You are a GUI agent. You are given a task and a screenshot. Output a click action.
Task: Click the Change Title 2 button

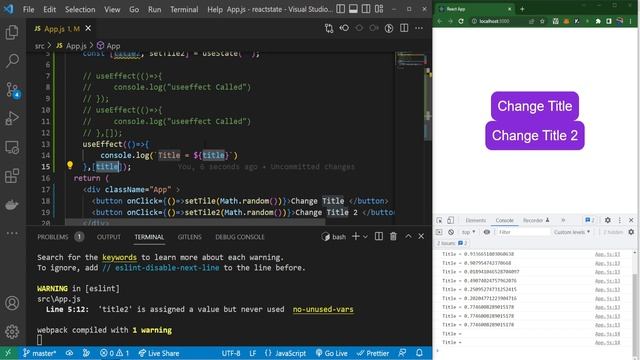535,136
